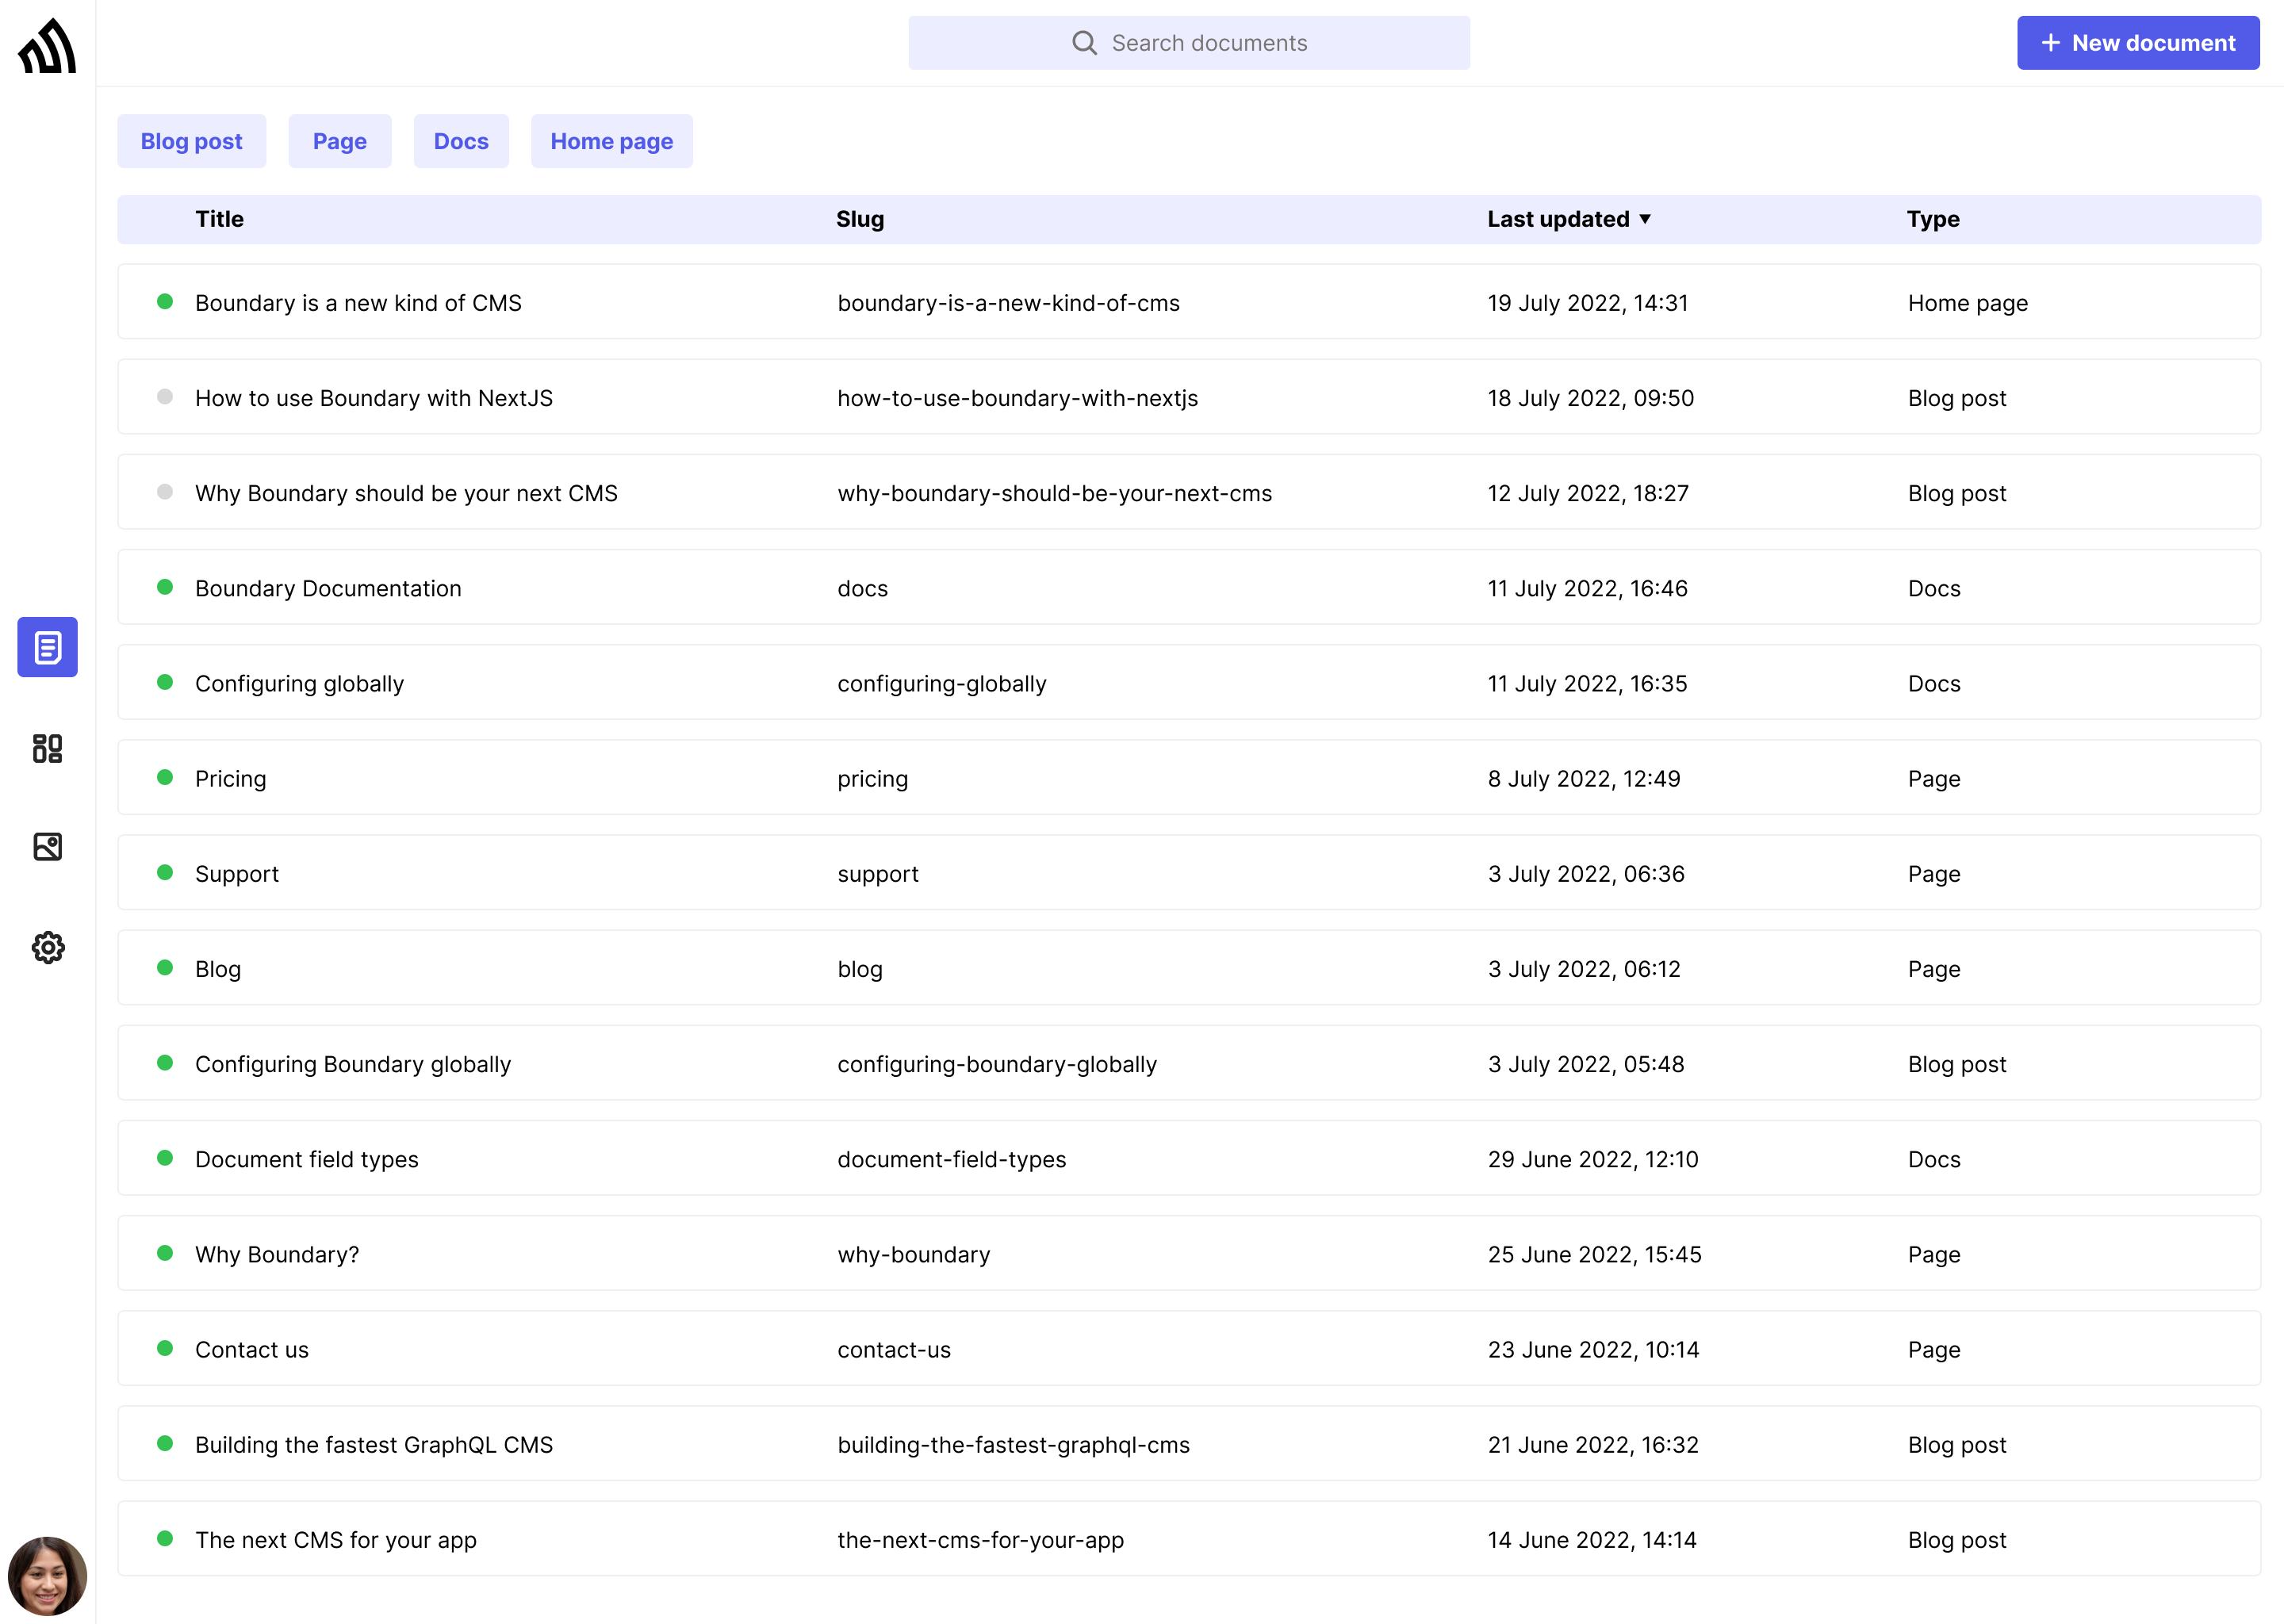Open 'Document field types' title
2284x1624 pixels.
pyautogui.click(x=307, y=1159)
